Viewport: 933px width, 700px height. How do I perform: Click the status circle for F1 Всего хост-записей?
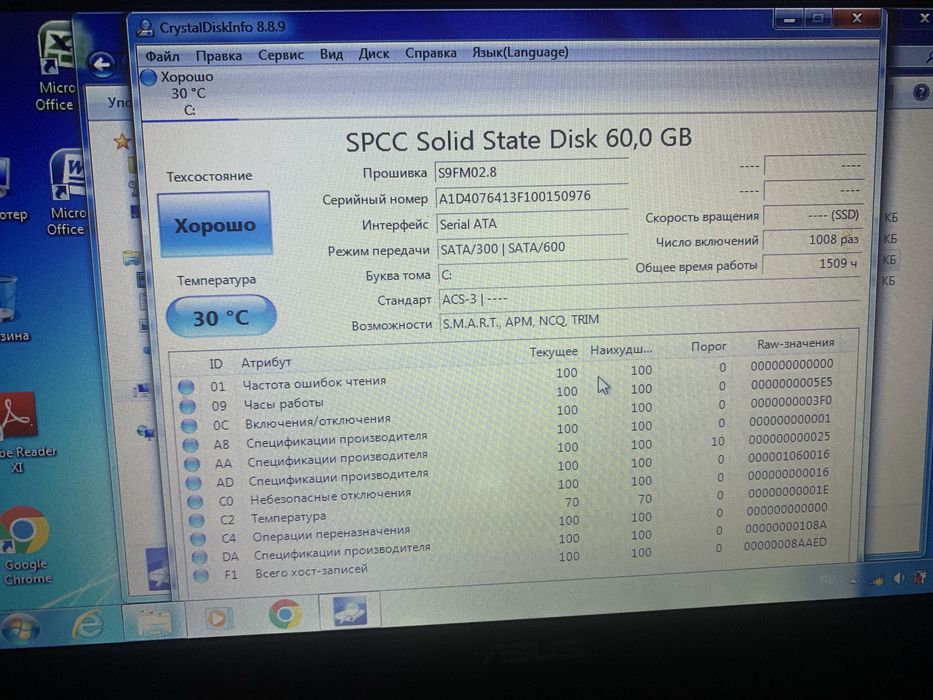(201, 576)
